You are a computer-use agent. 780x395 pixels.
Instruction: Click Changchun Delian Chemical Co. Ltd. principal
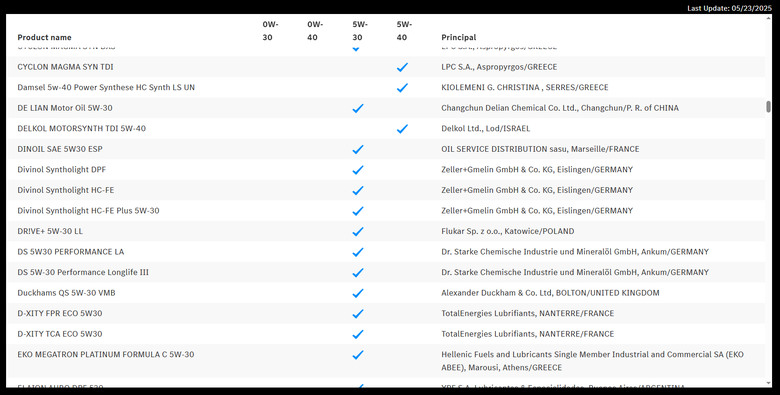click(560, 108)
